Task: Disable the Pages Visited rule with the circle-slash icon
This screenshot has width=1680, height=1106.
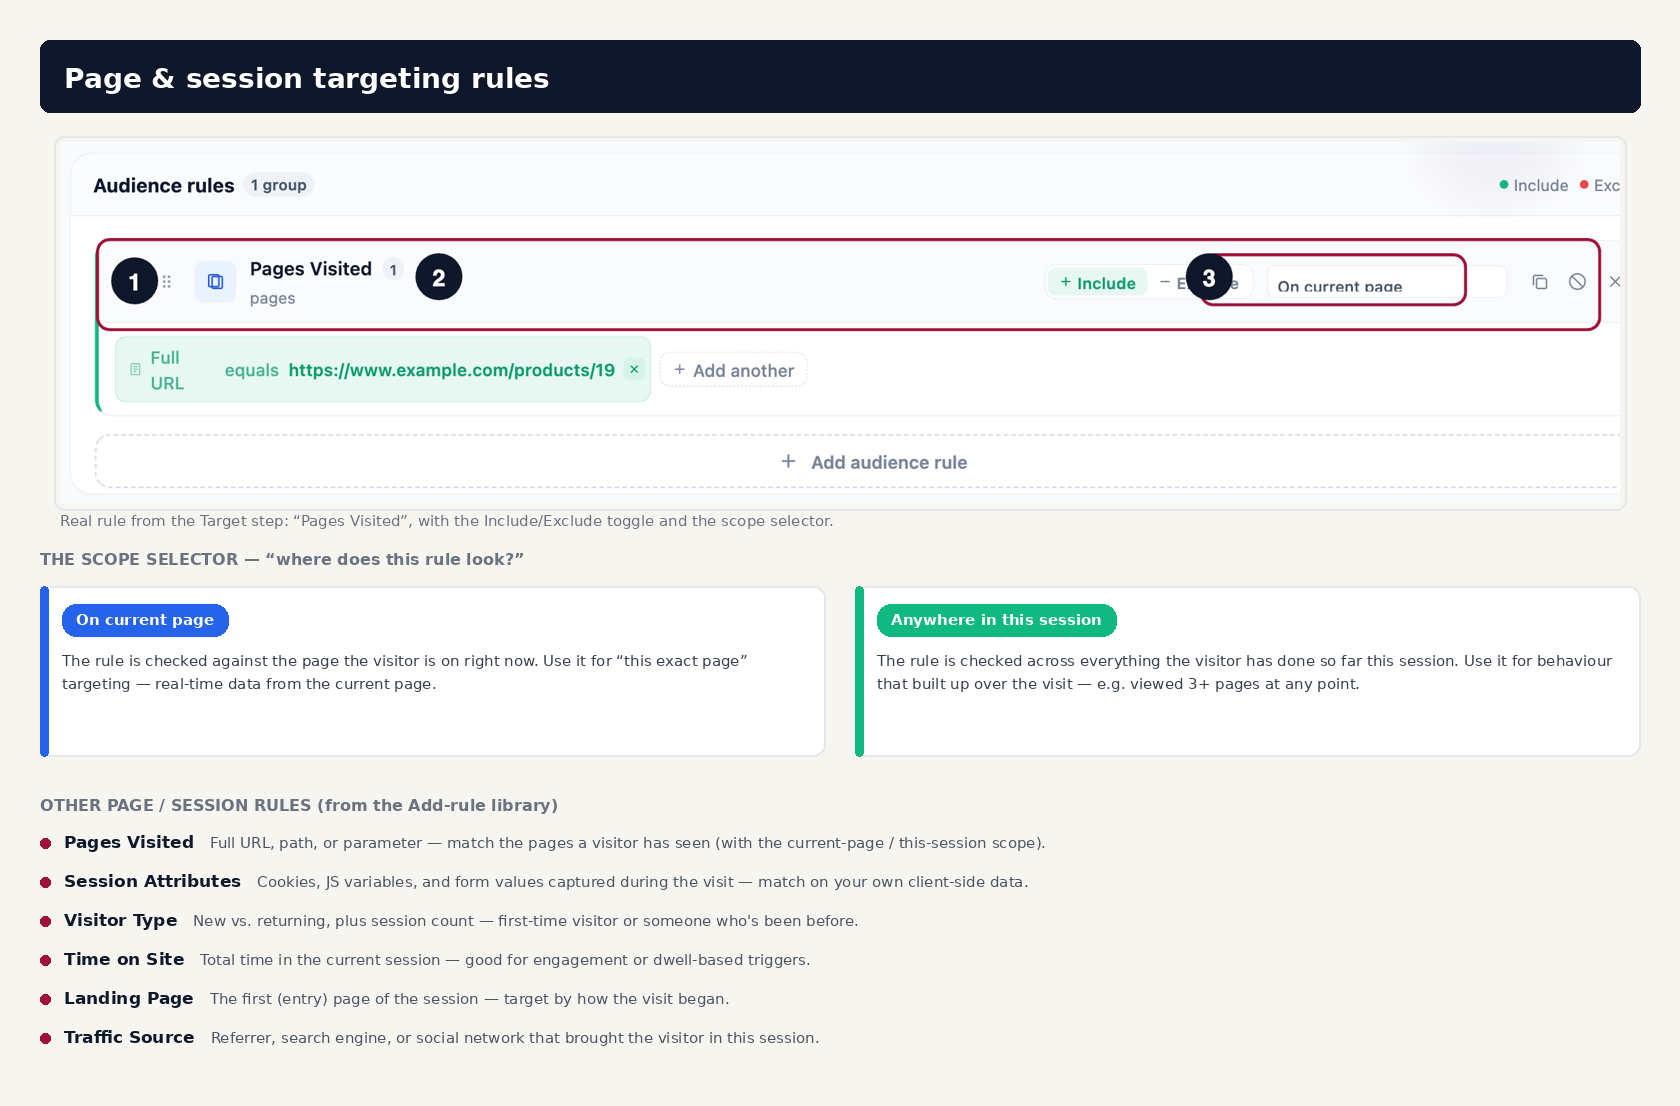Action: (1577, 282)
